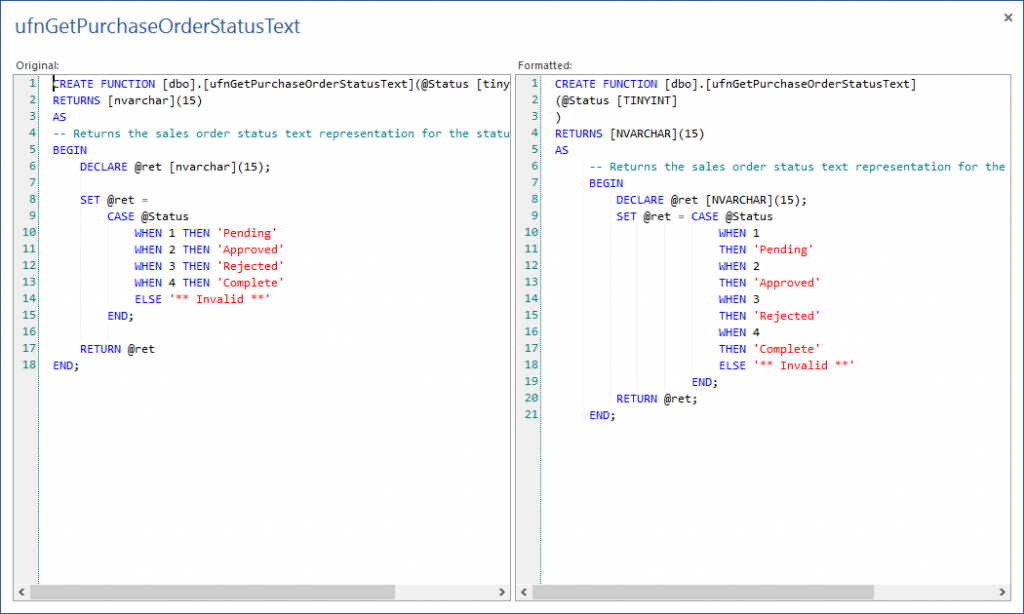The image size is (1024, 614).
Task: Click the left scroll arrow under the Formatted pane
Action: 523,592
